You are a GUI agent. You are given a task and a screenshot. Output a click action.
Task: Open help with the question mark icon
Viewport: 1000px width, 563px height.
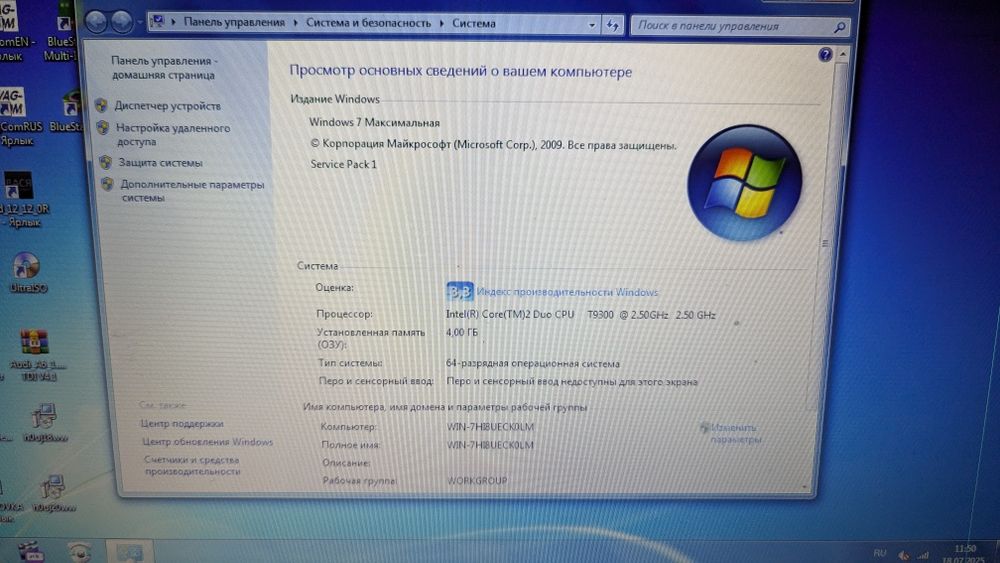click(x=825, y=54)
